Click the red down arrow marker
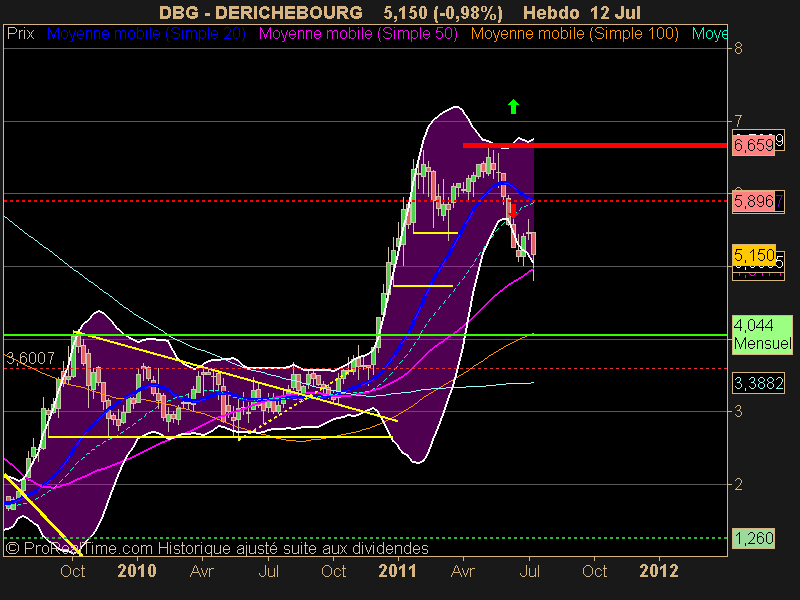 click(513, 211)
